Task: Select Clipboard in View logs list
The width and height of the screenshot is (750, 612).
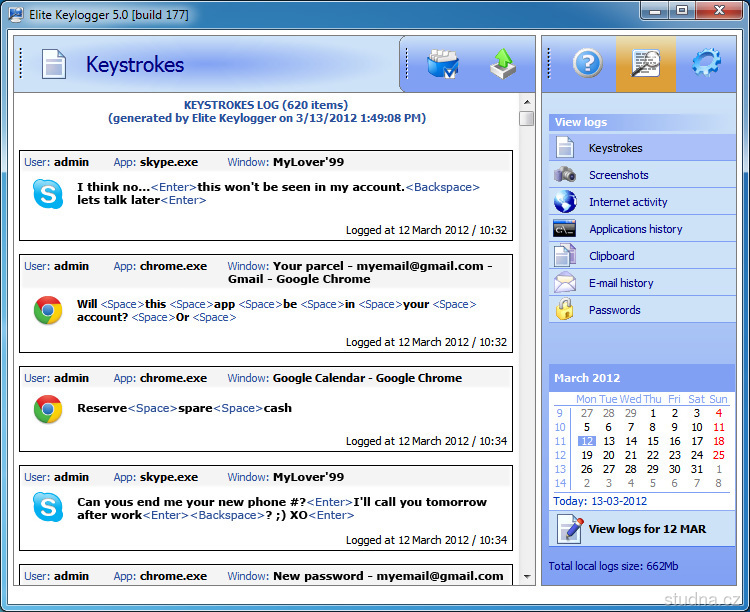Action: (611, 256)
